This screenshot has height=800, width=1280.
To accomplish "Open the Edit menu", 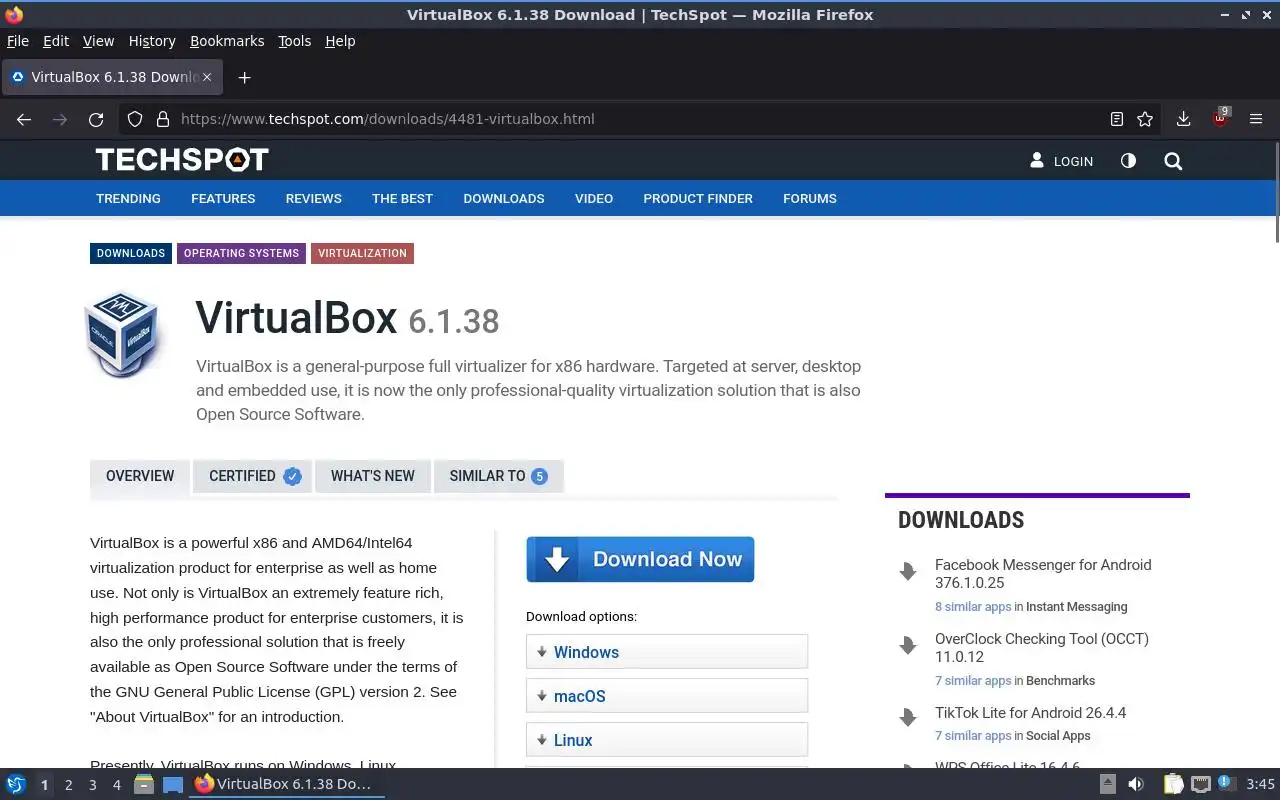I will pos(56,41).
